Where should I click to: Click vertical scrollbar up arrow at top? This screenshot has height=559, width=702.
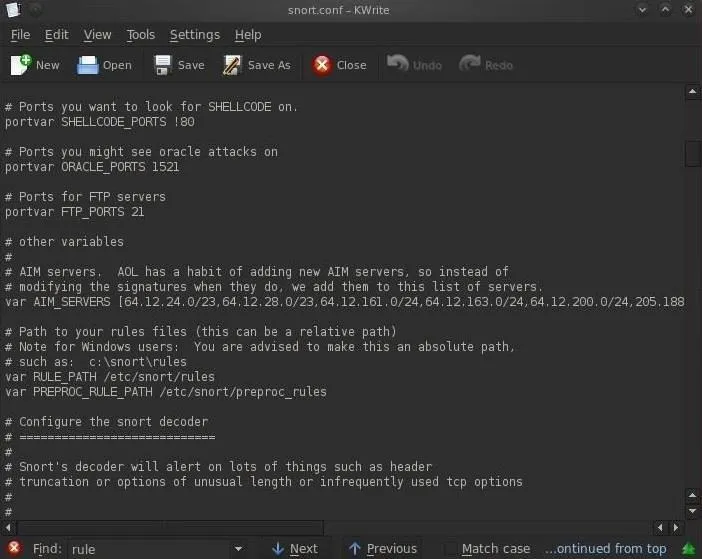pos(693,92)
